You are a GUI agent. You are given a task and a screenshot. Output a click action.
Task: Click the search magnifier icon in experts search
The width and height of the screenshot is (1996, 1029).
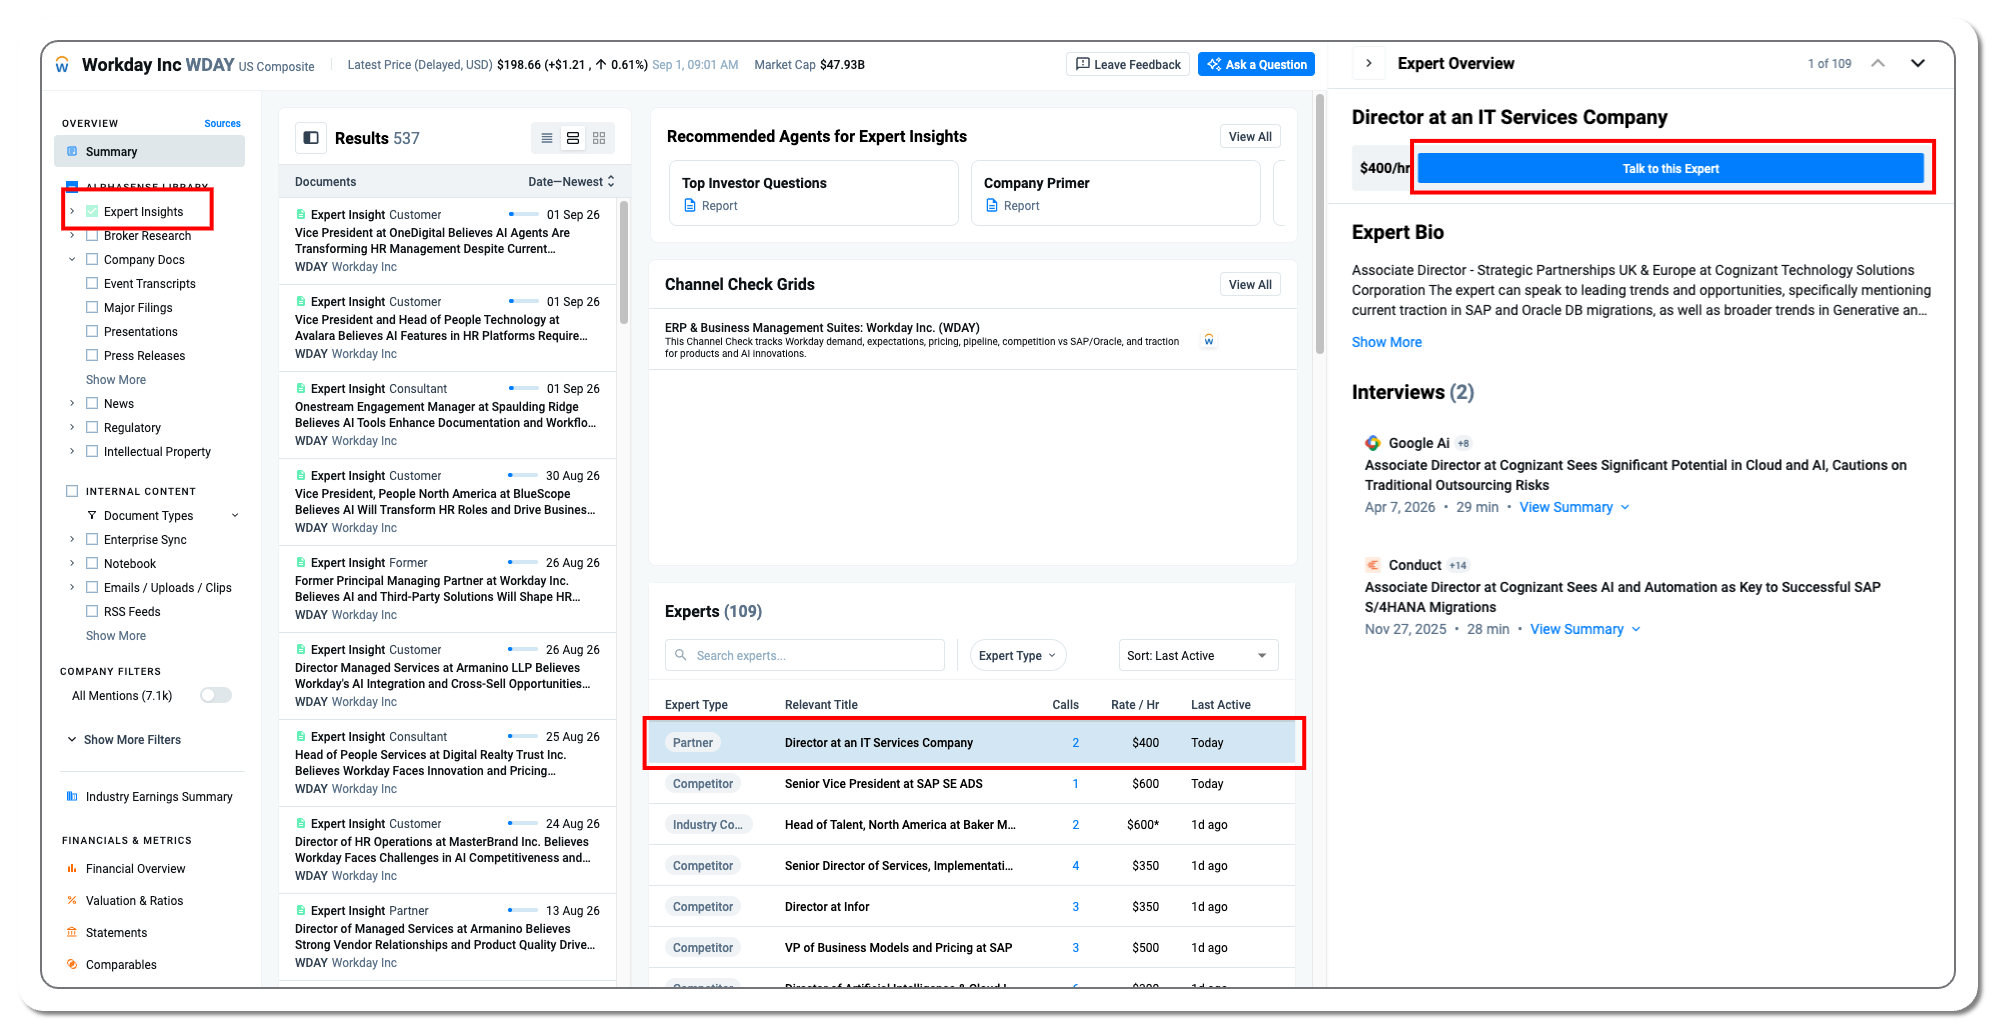(681, 656)
